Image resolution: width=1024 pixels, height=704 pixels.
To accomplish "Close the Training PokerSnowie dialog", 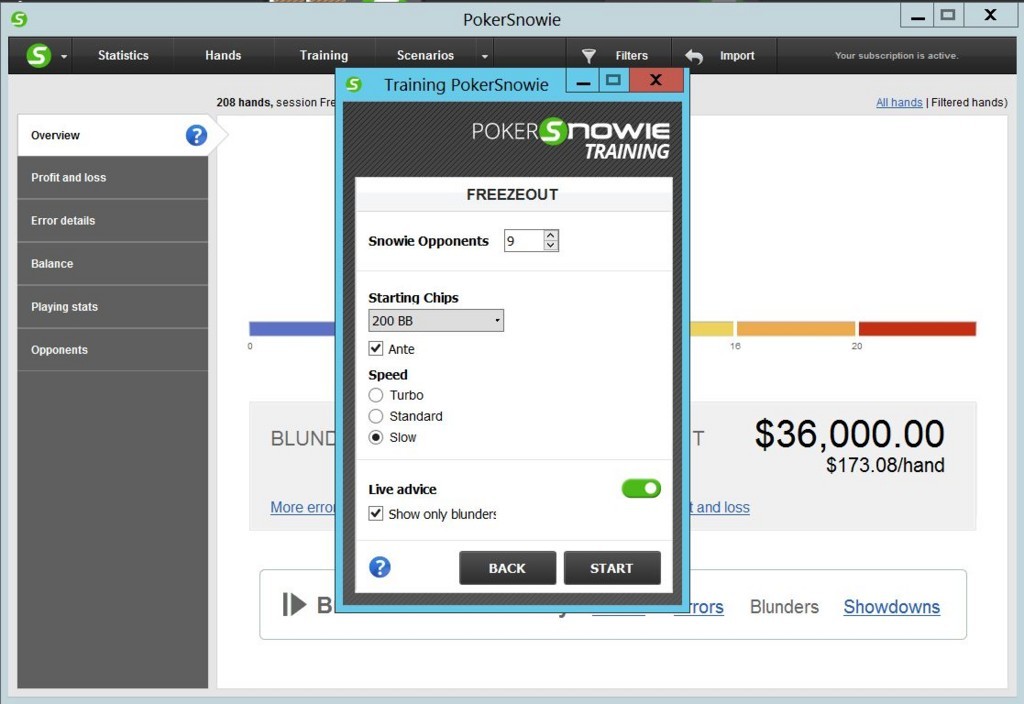I will [656, 80].
